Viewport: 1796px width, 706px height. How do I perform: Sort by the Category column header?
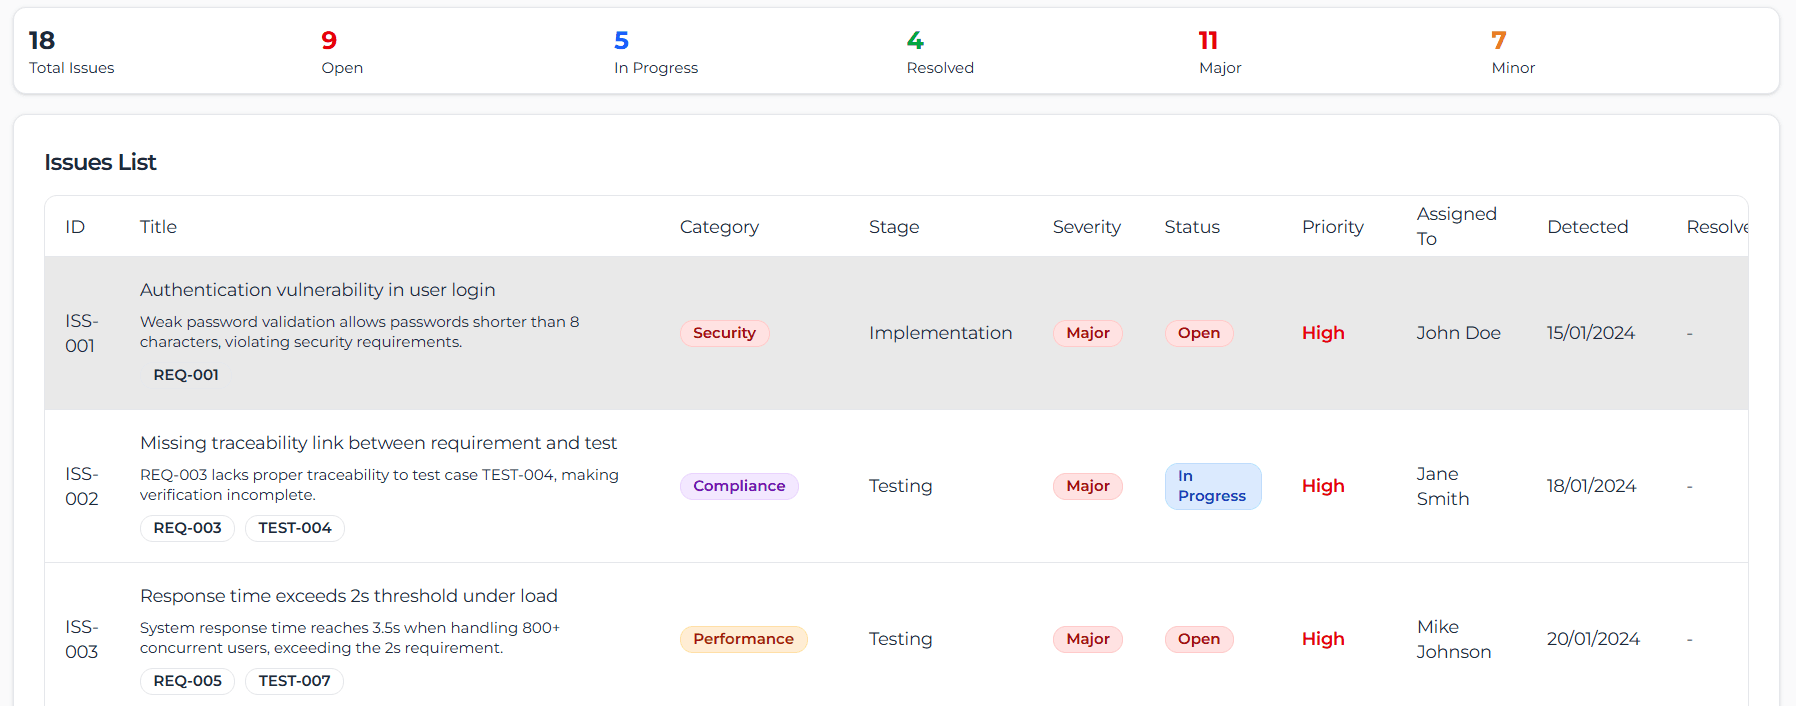[719, 227]
